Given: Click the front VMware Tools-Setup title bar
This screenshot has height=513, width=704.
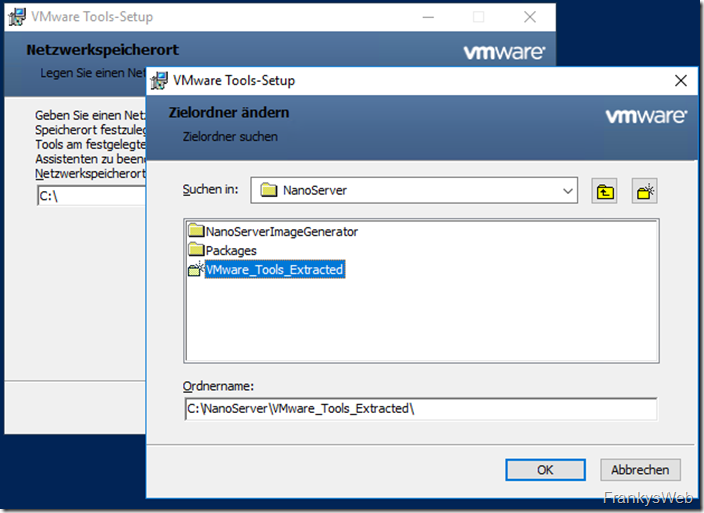Looking at the screenshot, I should [x=400, y=81].
